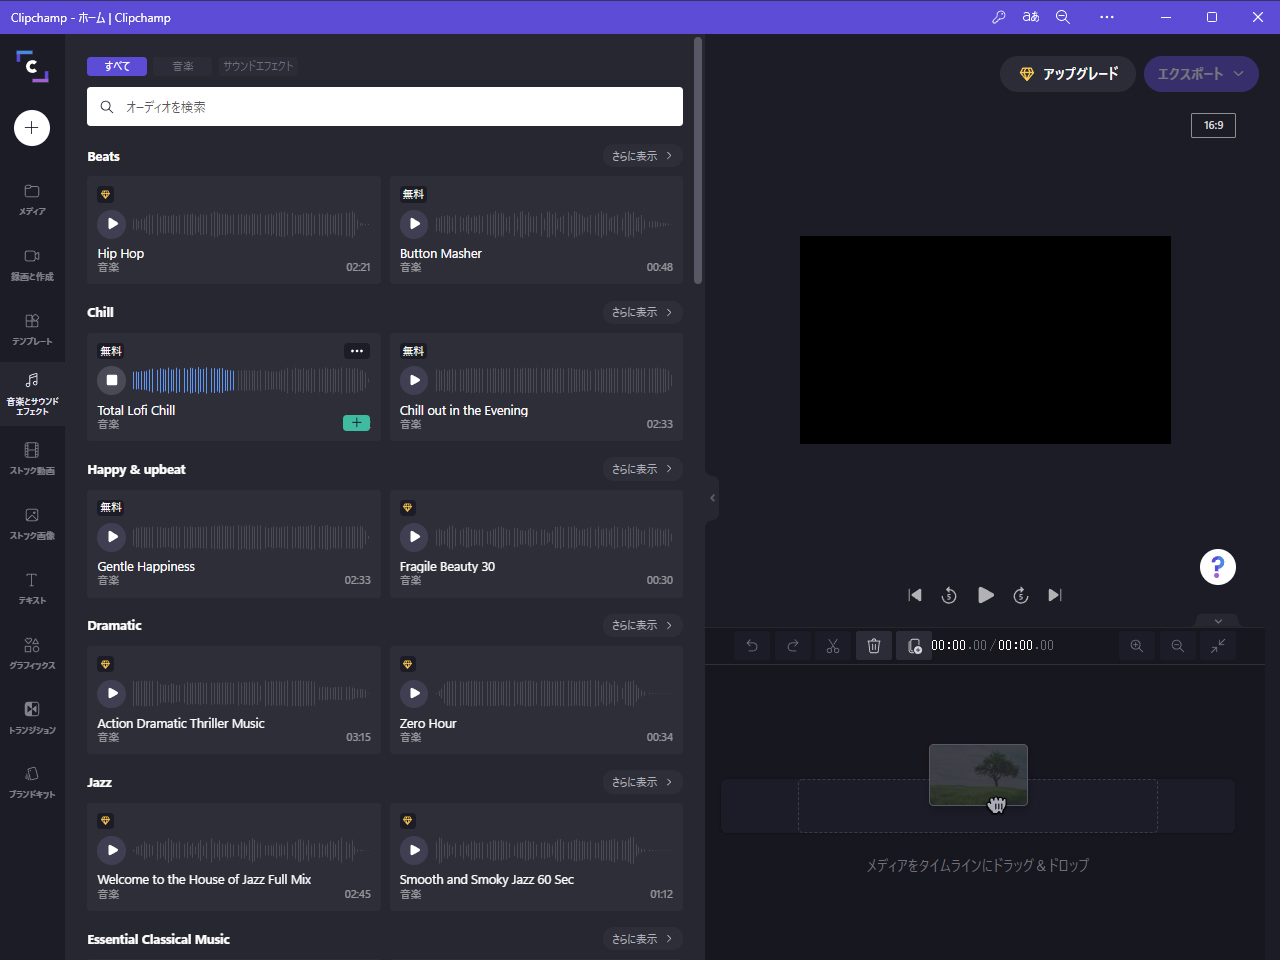Play the Hip Hop track preview

point(112,224)
